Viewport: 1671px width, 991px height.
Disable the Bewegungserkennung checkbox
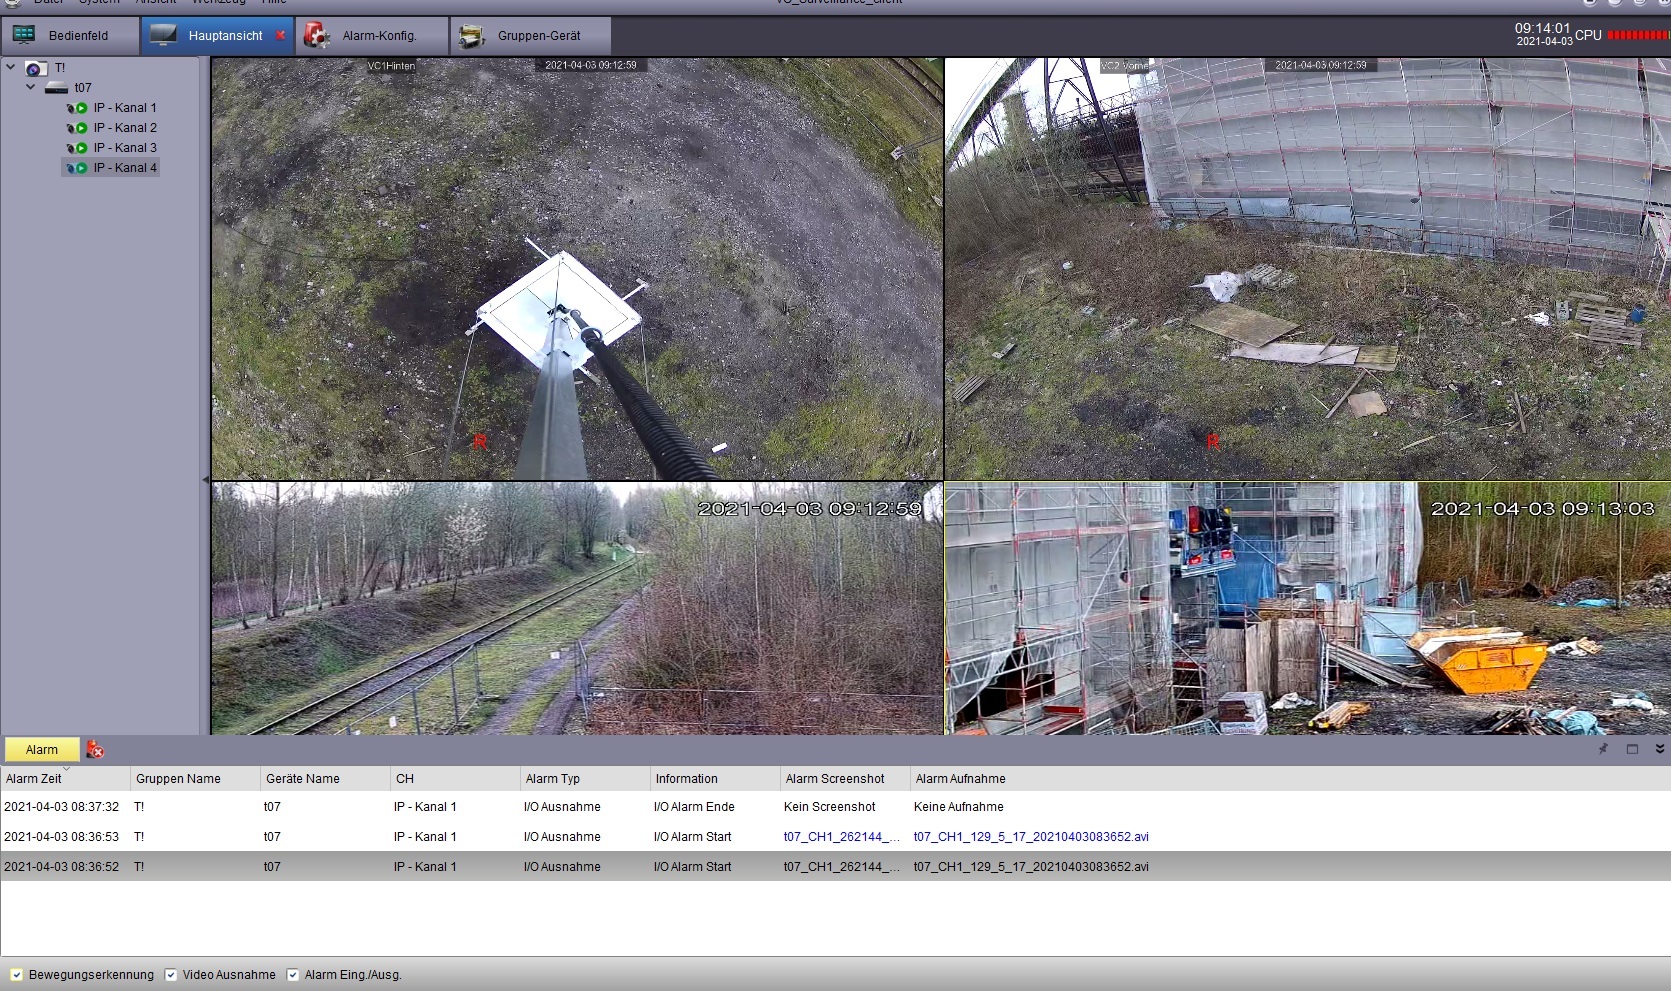16,975
